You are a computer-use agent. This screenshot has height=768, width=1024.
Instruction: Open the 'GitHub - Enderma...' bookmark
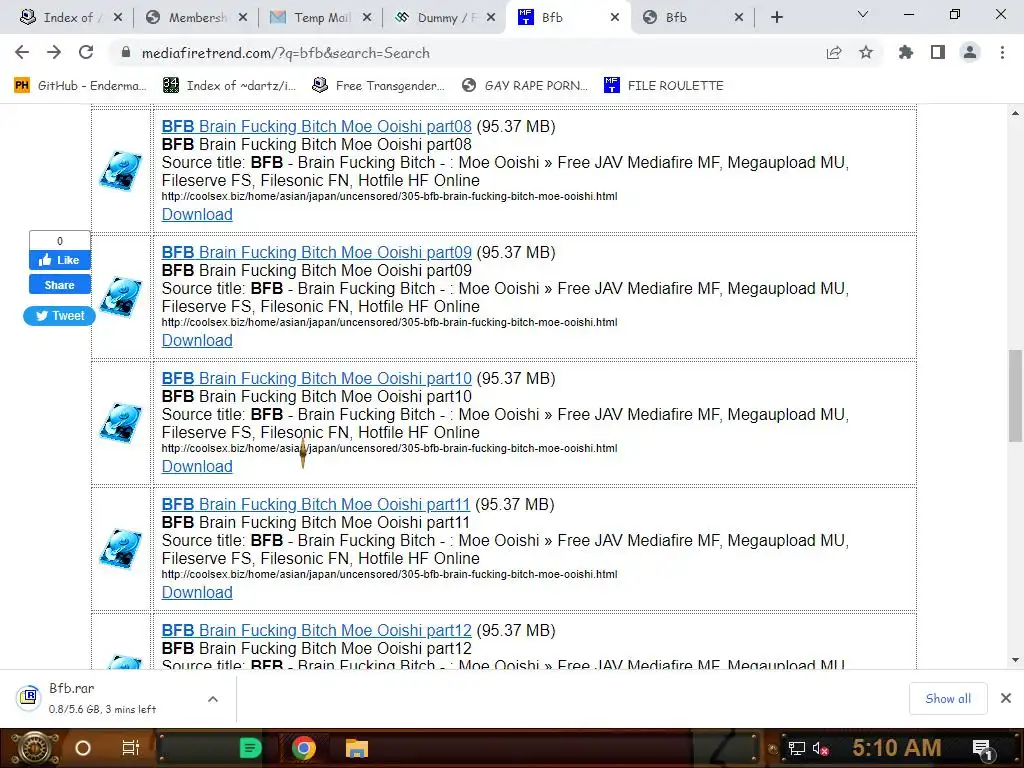80,86
